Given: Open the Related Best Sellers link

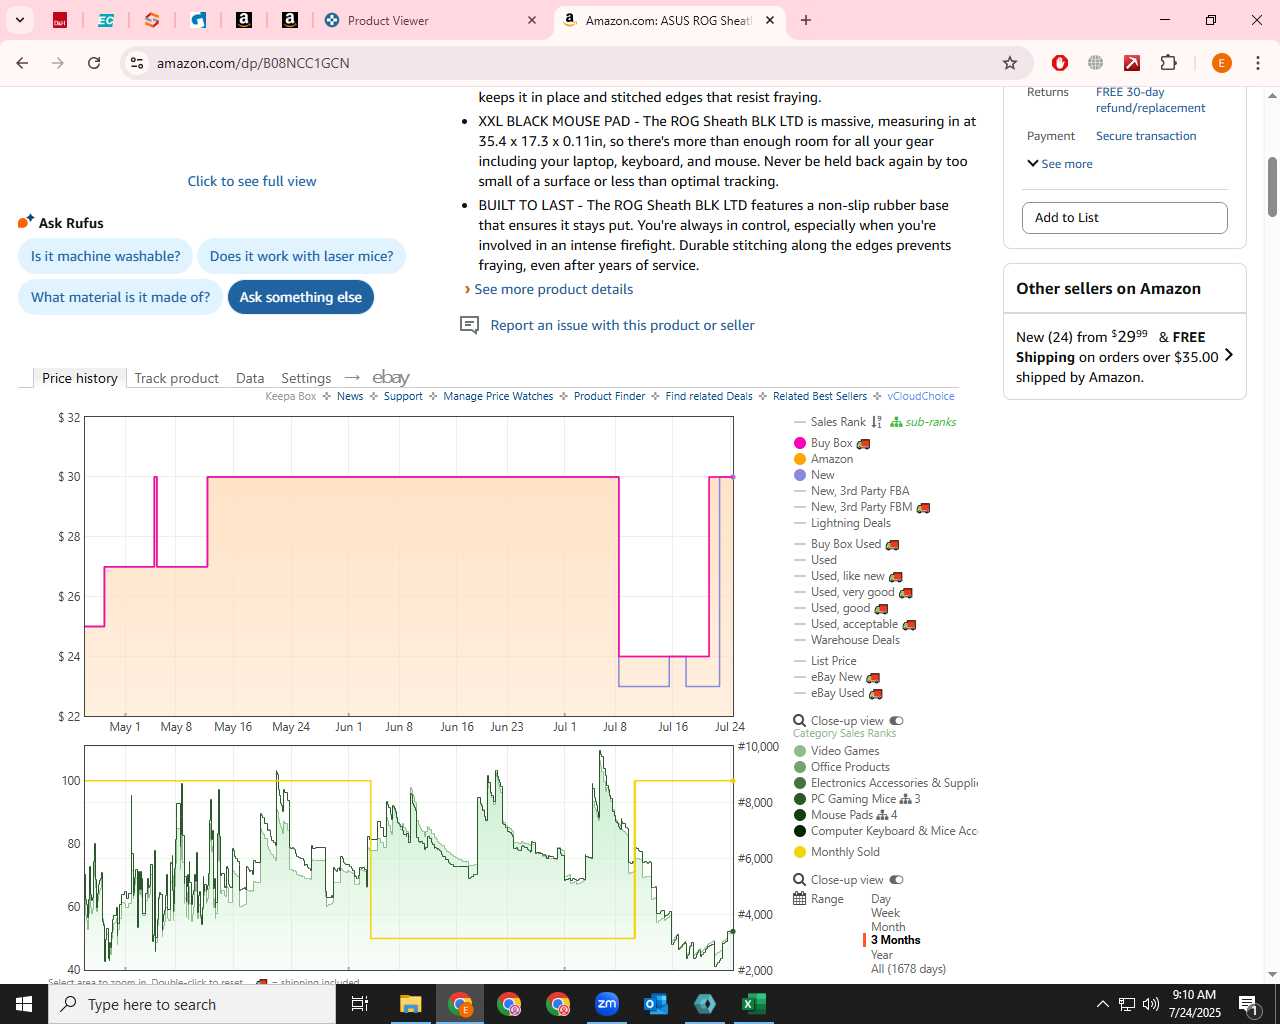Looking at the screenshot, I should pos(820,396).
